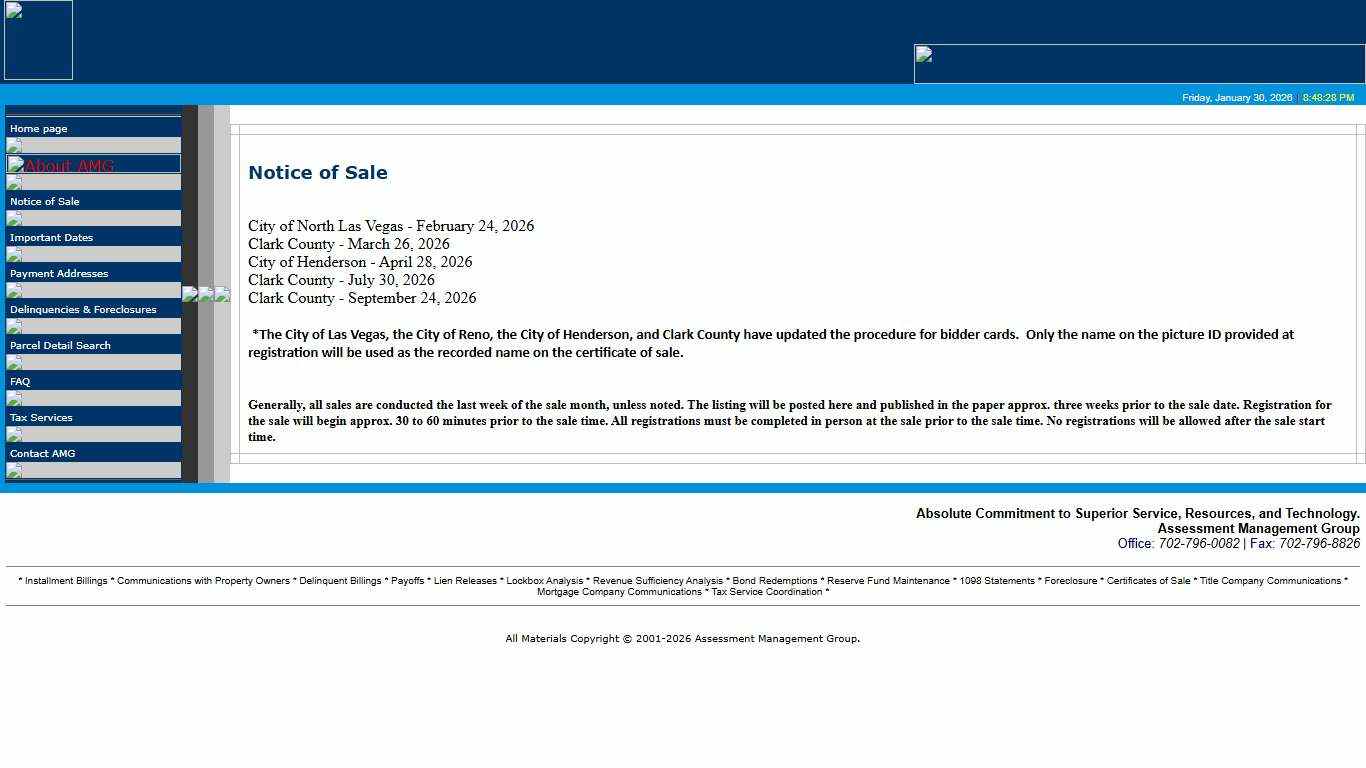Open the About AMG image link
This screenshot has width=1366, height=768.
(93, 165)
